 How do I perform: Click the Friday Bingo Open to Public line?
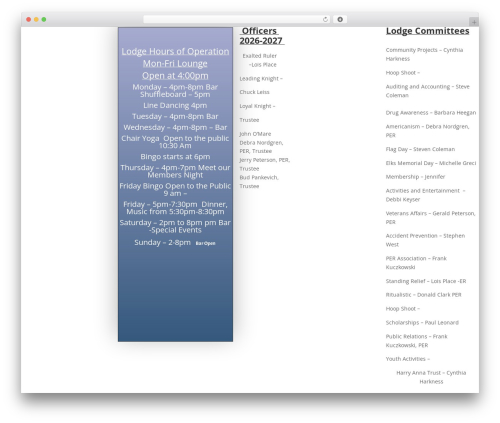tap(175, 190)
